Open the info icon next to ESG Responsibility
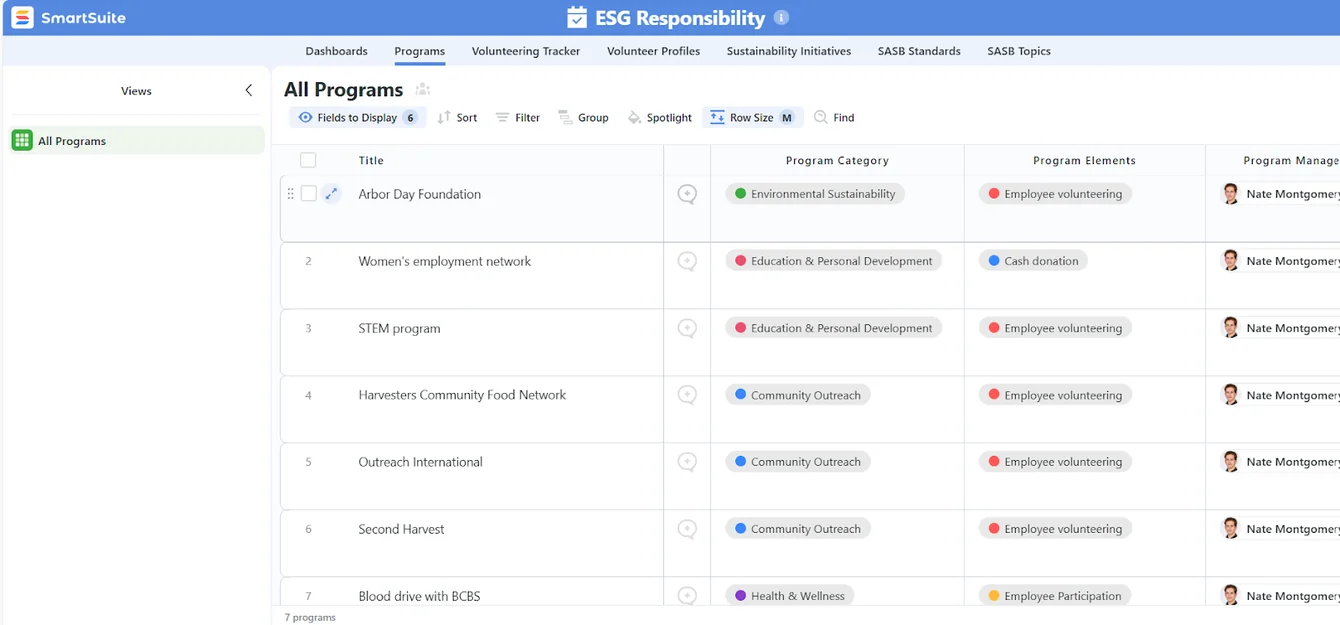The image size is (1340, 625). (782, 18)
